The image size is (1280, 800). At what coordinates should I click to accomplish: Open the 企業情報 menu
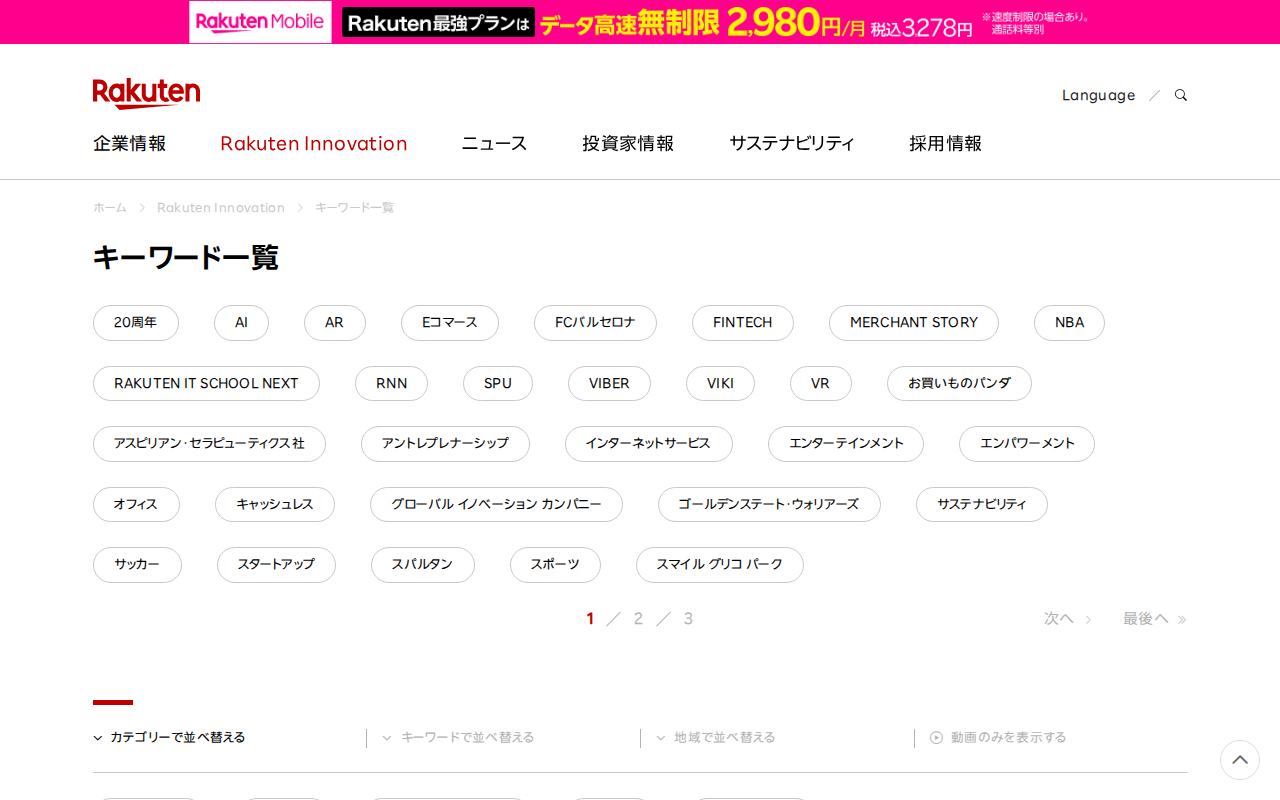pyautogui.click(x=130, y=143)
